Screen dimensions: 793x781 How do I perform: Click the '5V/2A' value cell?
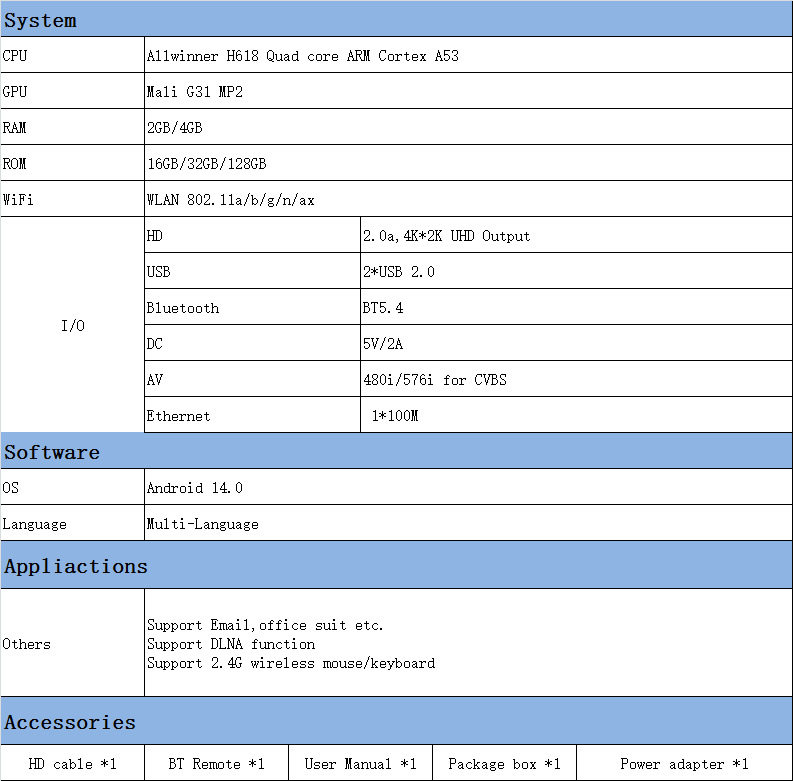tap(577, 343)
